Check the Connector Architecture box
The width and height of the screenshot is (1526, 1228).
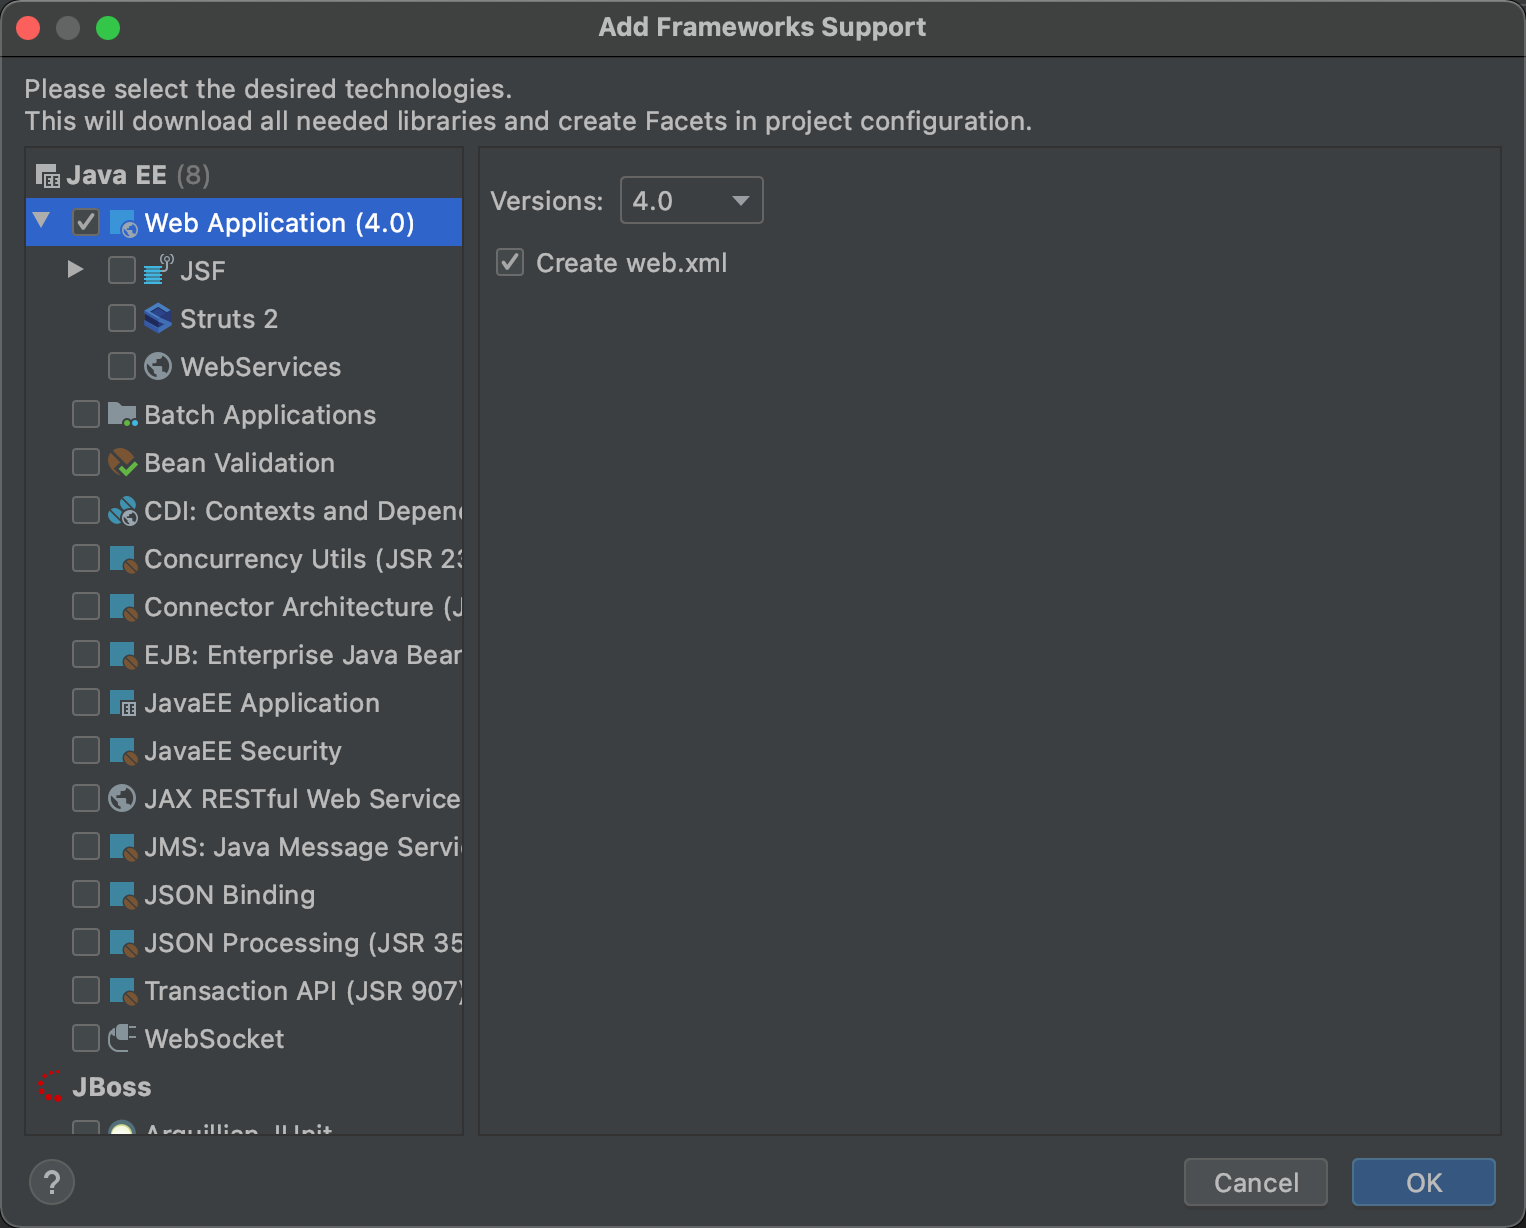tap(86, 606)
